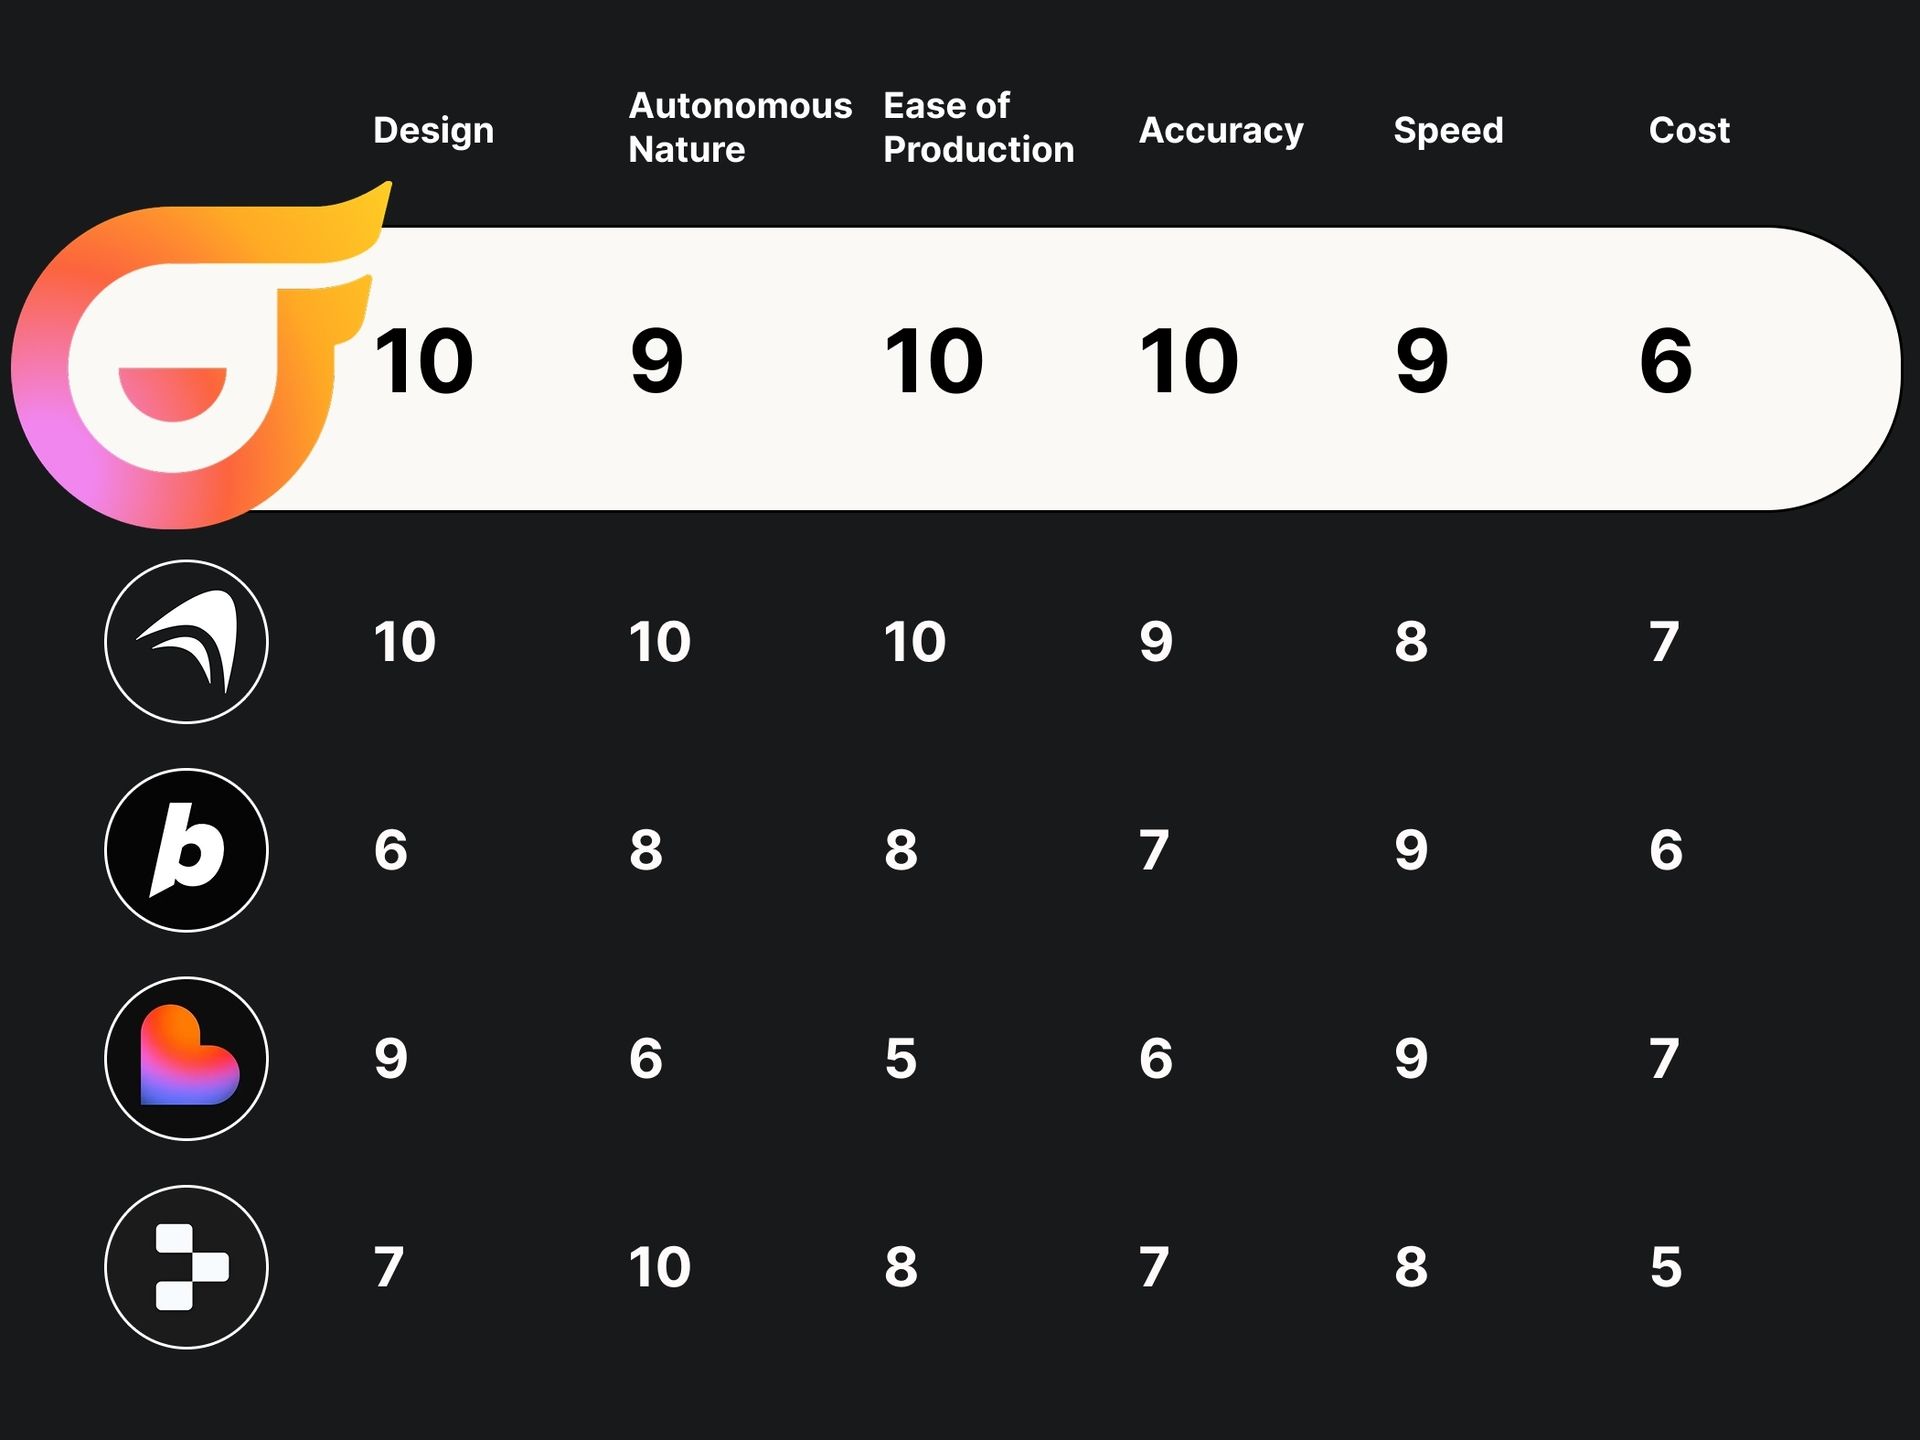
Task: Click the heart row's Ease of Production 5
Action: pos(900,1058)
